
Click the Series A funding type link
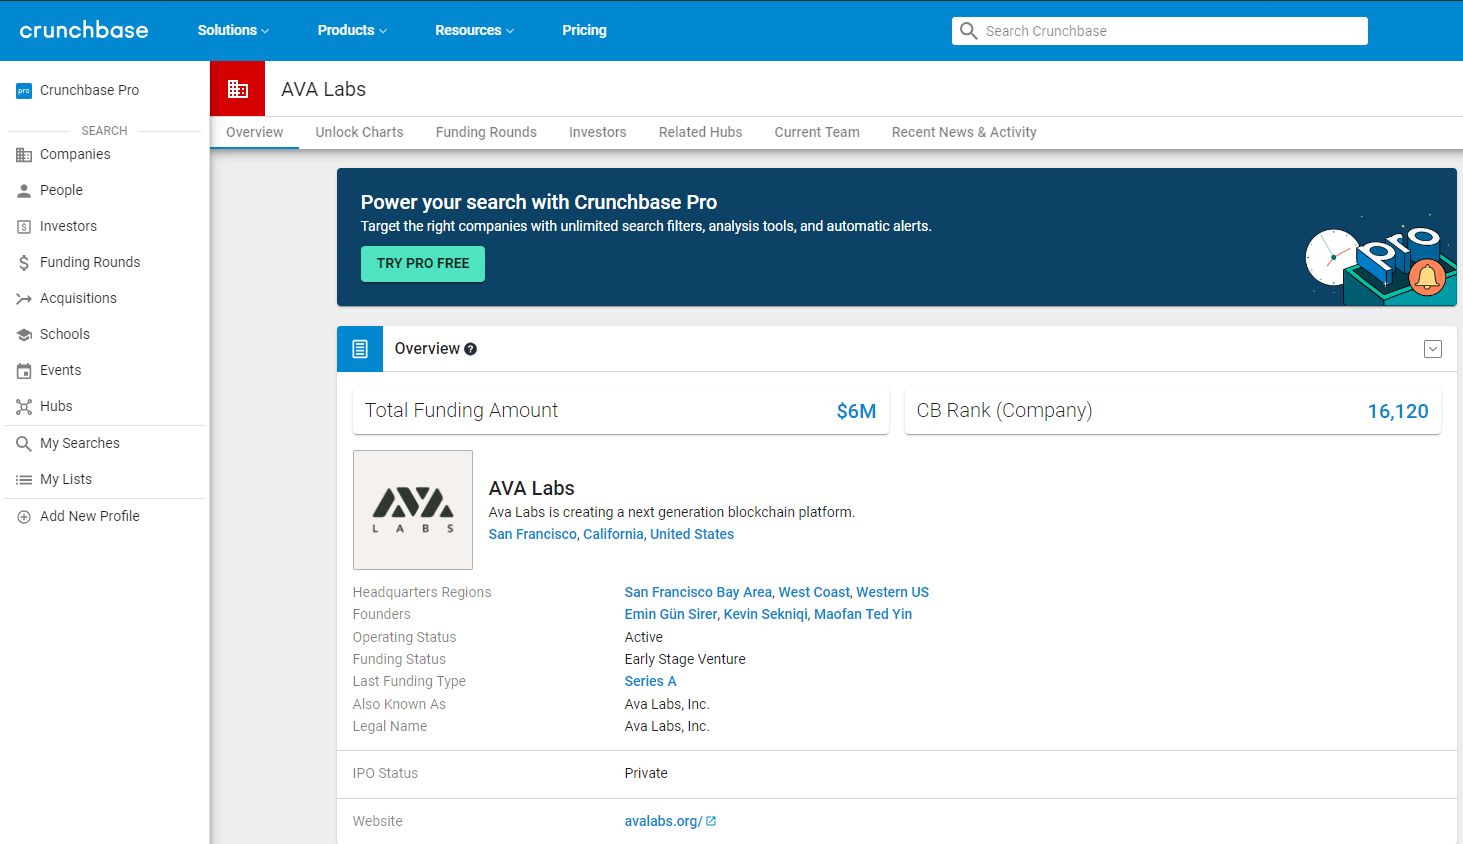[650, 681]
